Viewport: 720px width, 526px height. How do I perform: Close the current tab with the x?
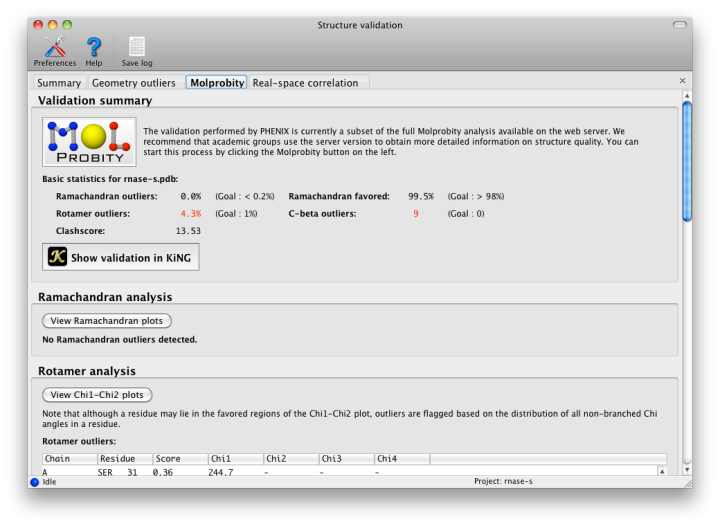pyautogui.click(x=683, y=81)
